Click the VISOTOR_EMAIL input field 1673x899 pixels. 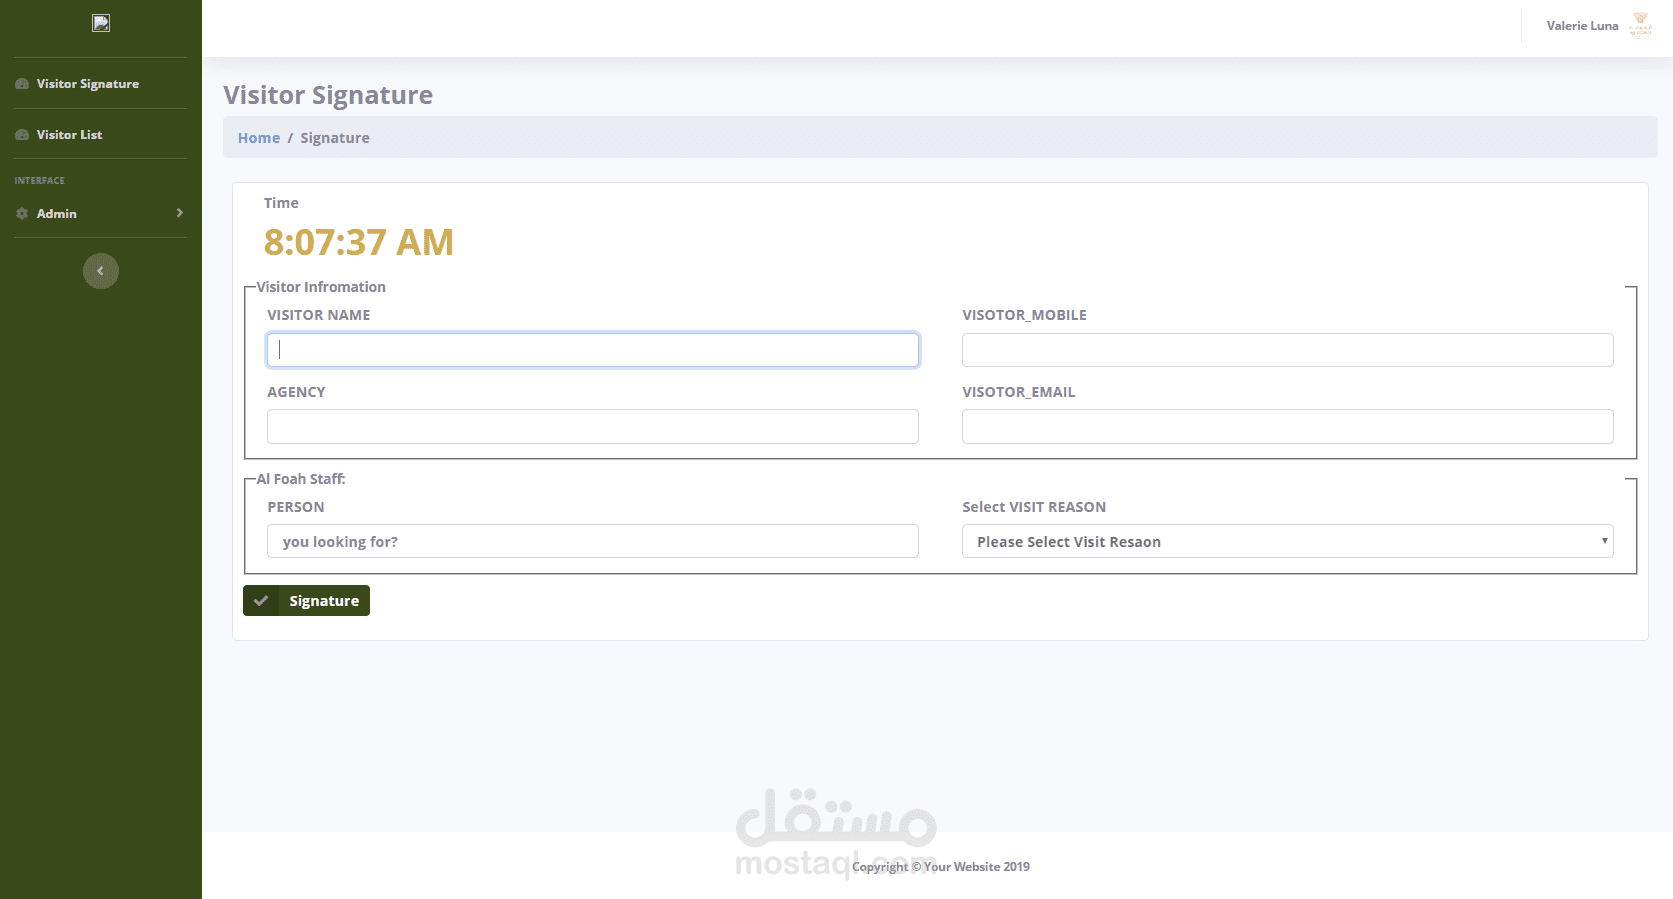[1288, 426]
